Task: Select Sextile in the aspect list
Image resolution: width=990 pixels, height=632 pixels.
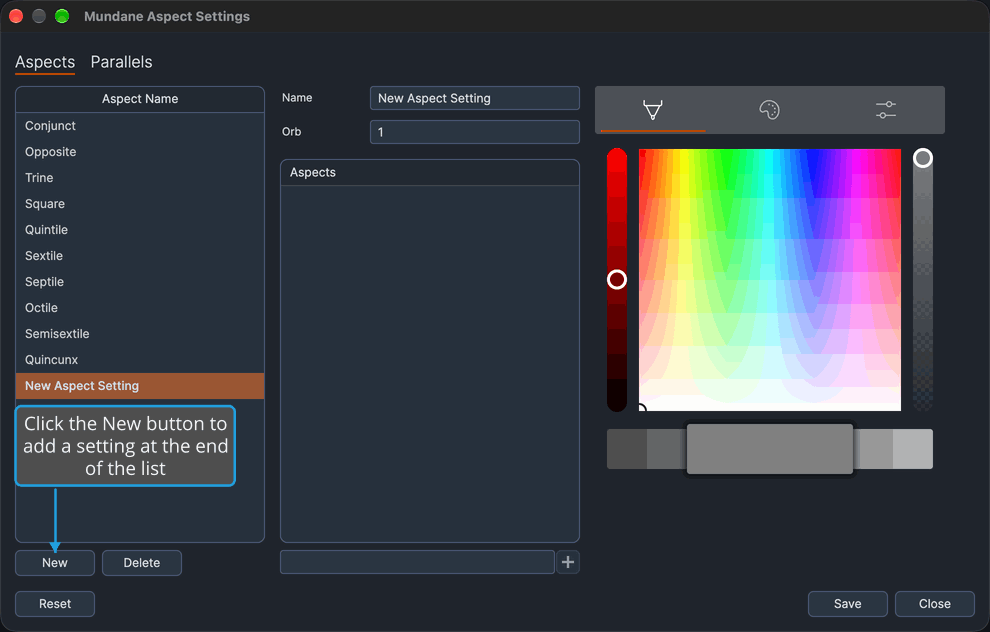Action: [x=140, y=256]
